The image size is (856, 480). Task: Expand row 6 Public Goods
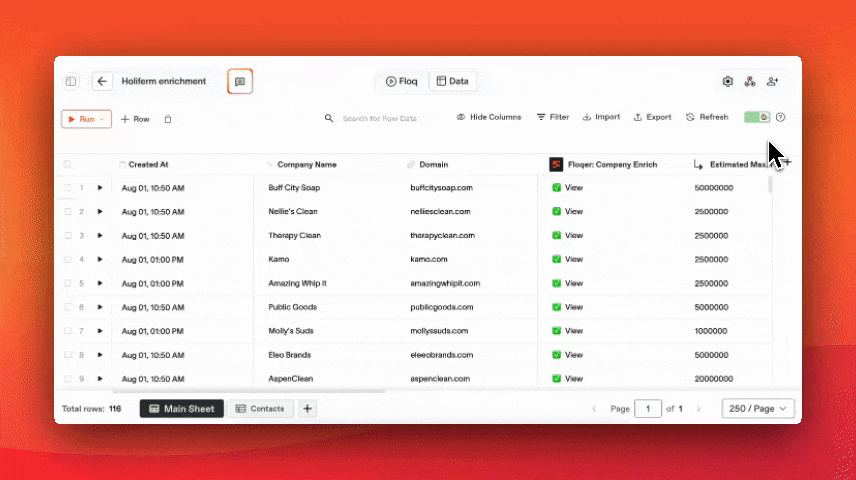pyautogui.click(x=100, y=307)
